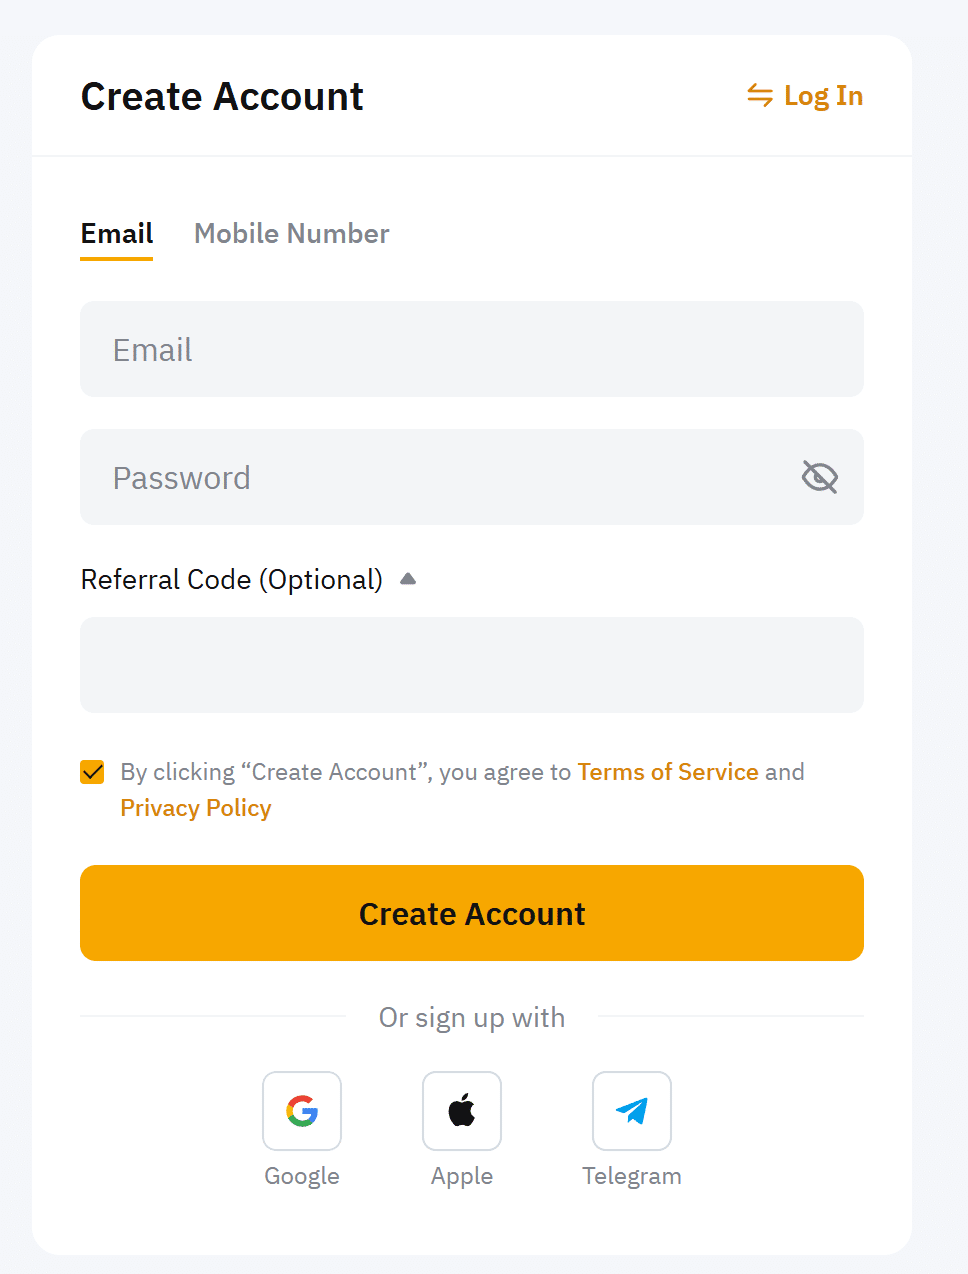This screenshot has width=968, height=1274.
Task: Open the Terms of Service link
Action: point(668,772)
